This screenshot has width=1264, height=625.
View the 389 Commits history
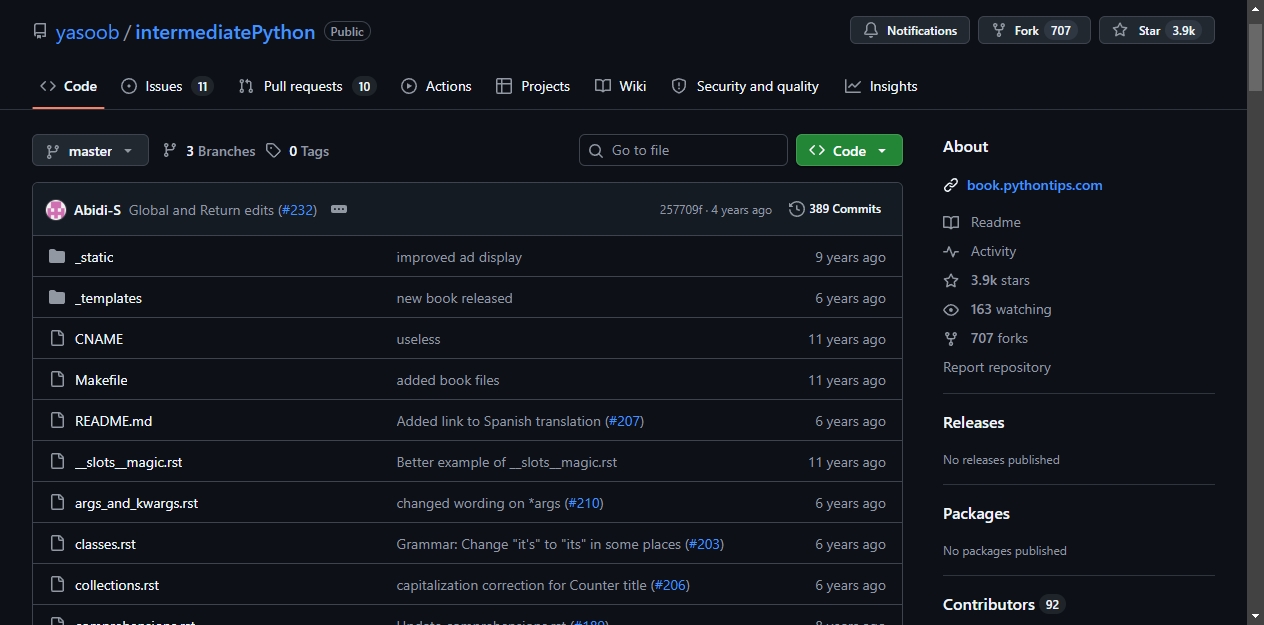(x=835, y=209)
